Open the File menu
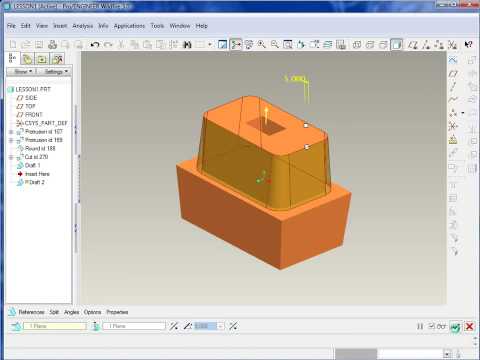This screenshot has height=360, width=480. pos(11,26)
